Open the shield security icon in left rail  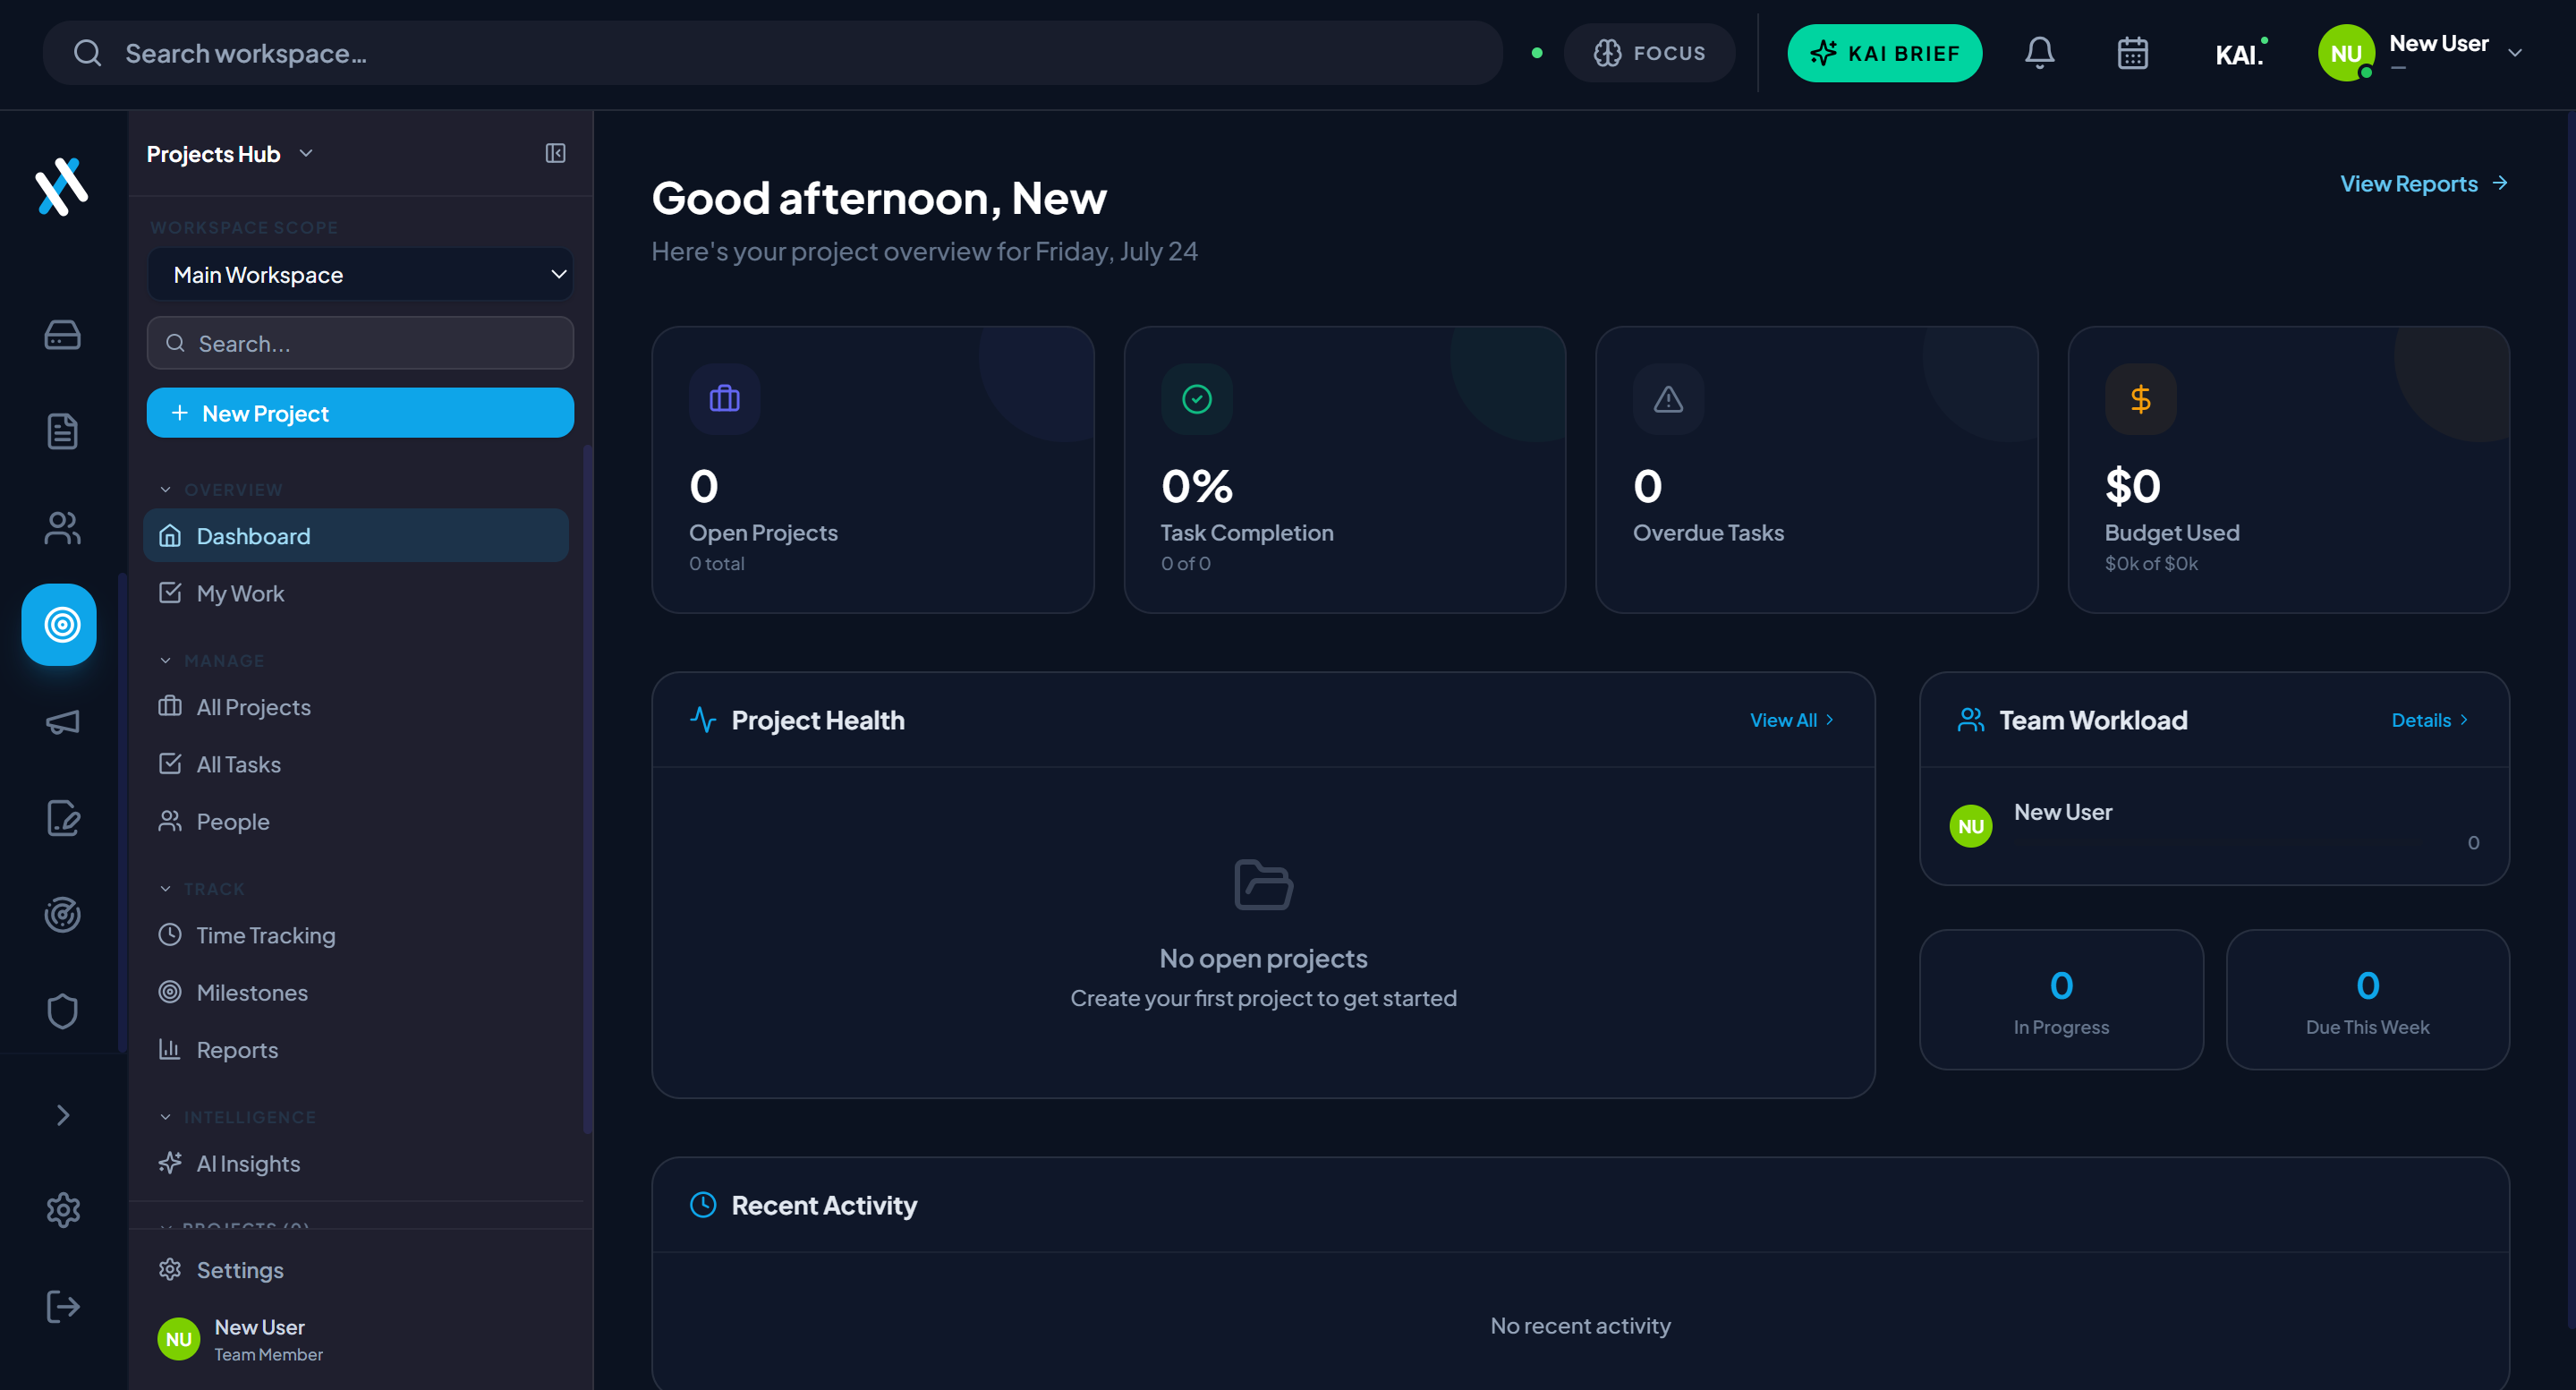62,1011
